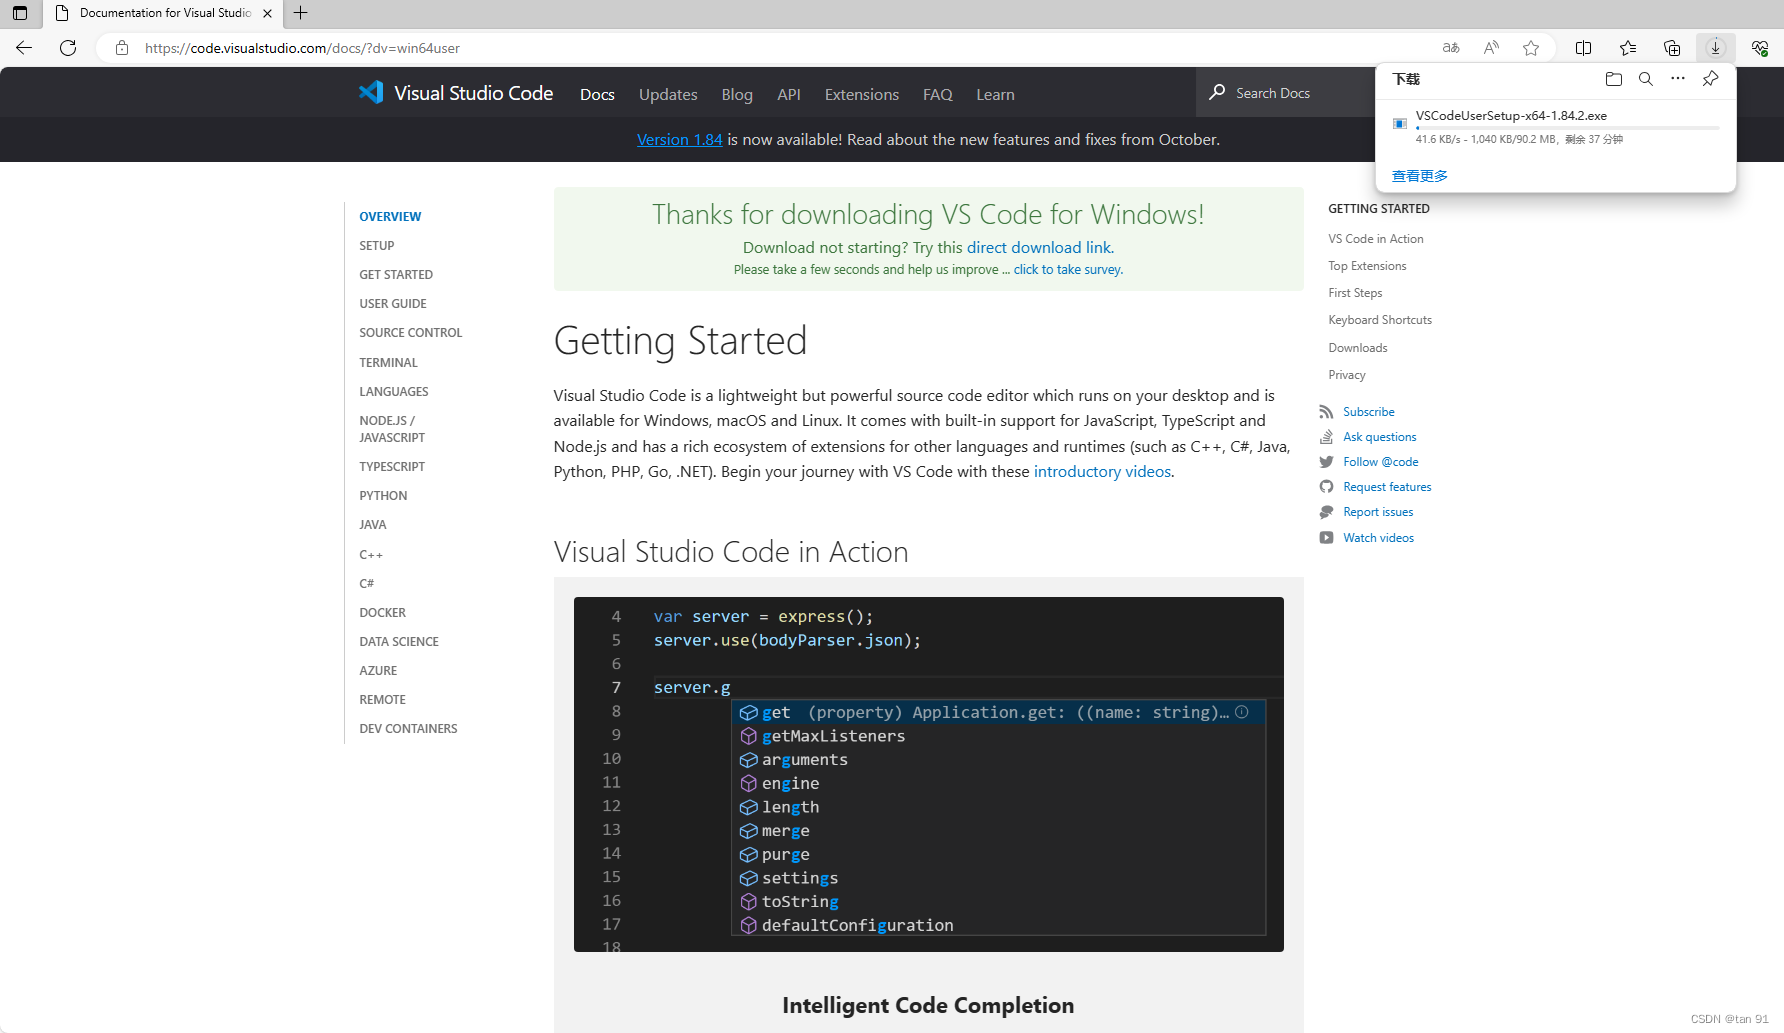Expand PYTHON section in sidebar
Image resolution: width=1784 pixels, height=1033 pixels.
(x=383, y=496)
